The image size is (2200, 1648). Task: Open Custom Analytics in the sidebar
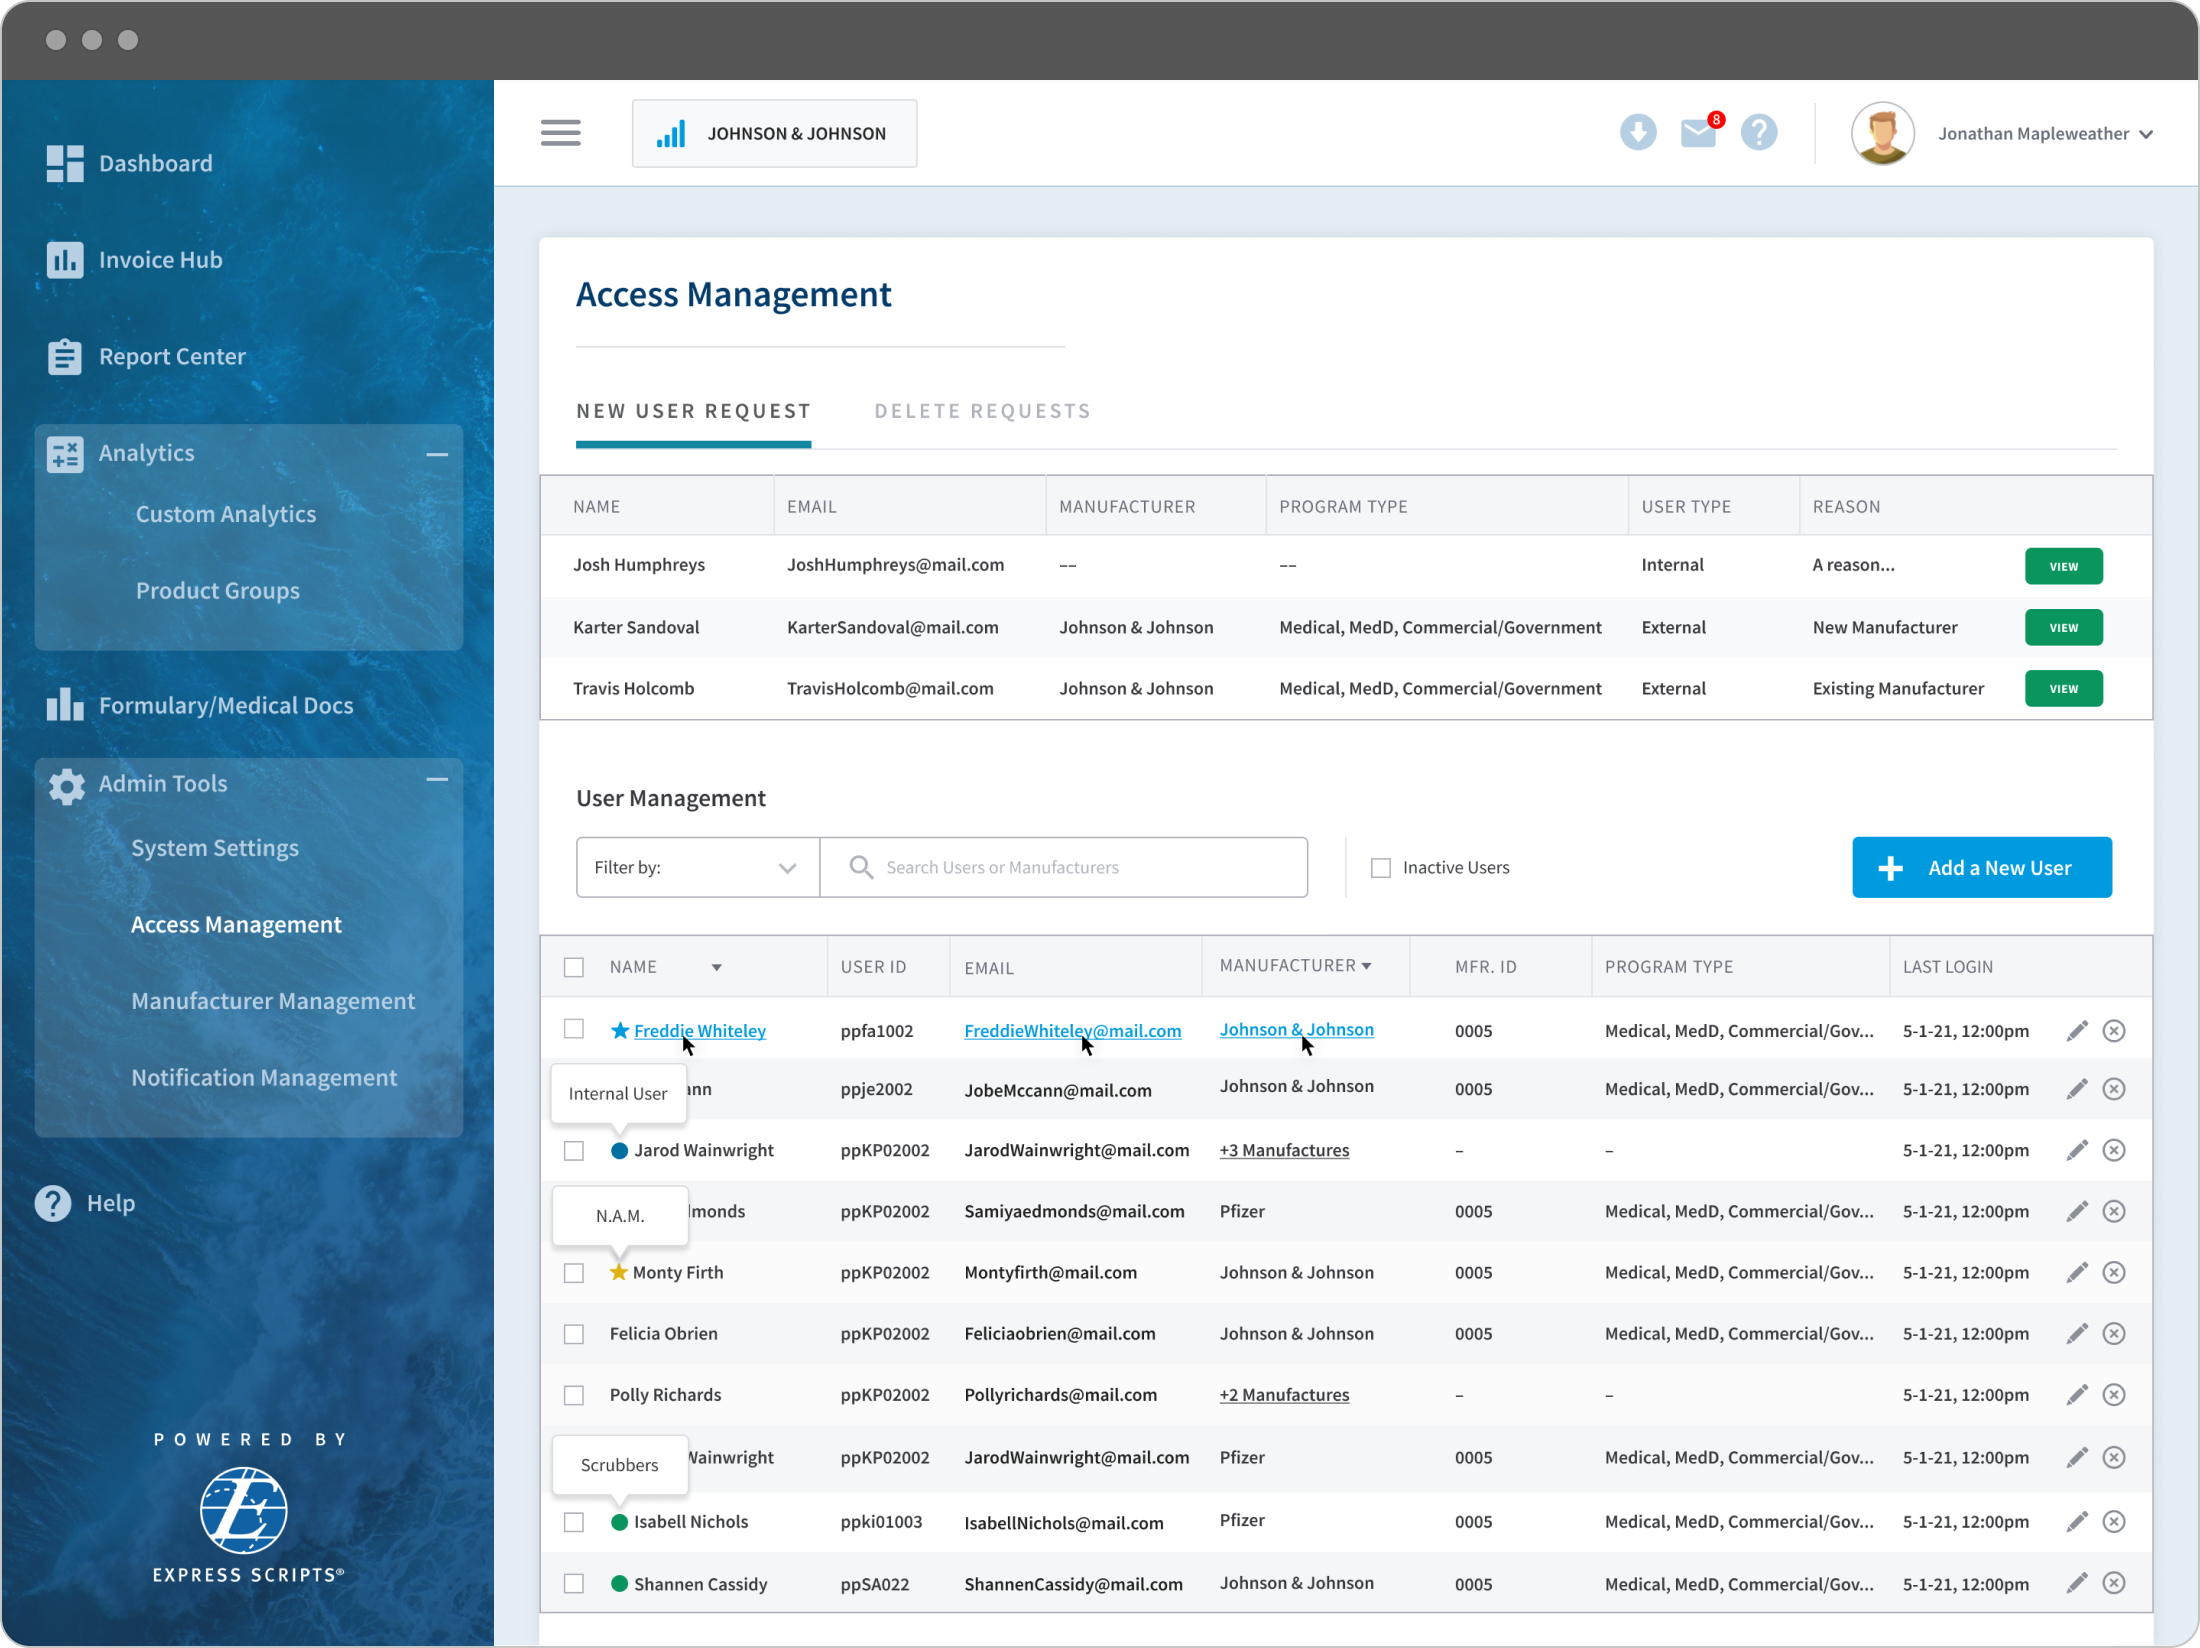(x=226, y=514)
